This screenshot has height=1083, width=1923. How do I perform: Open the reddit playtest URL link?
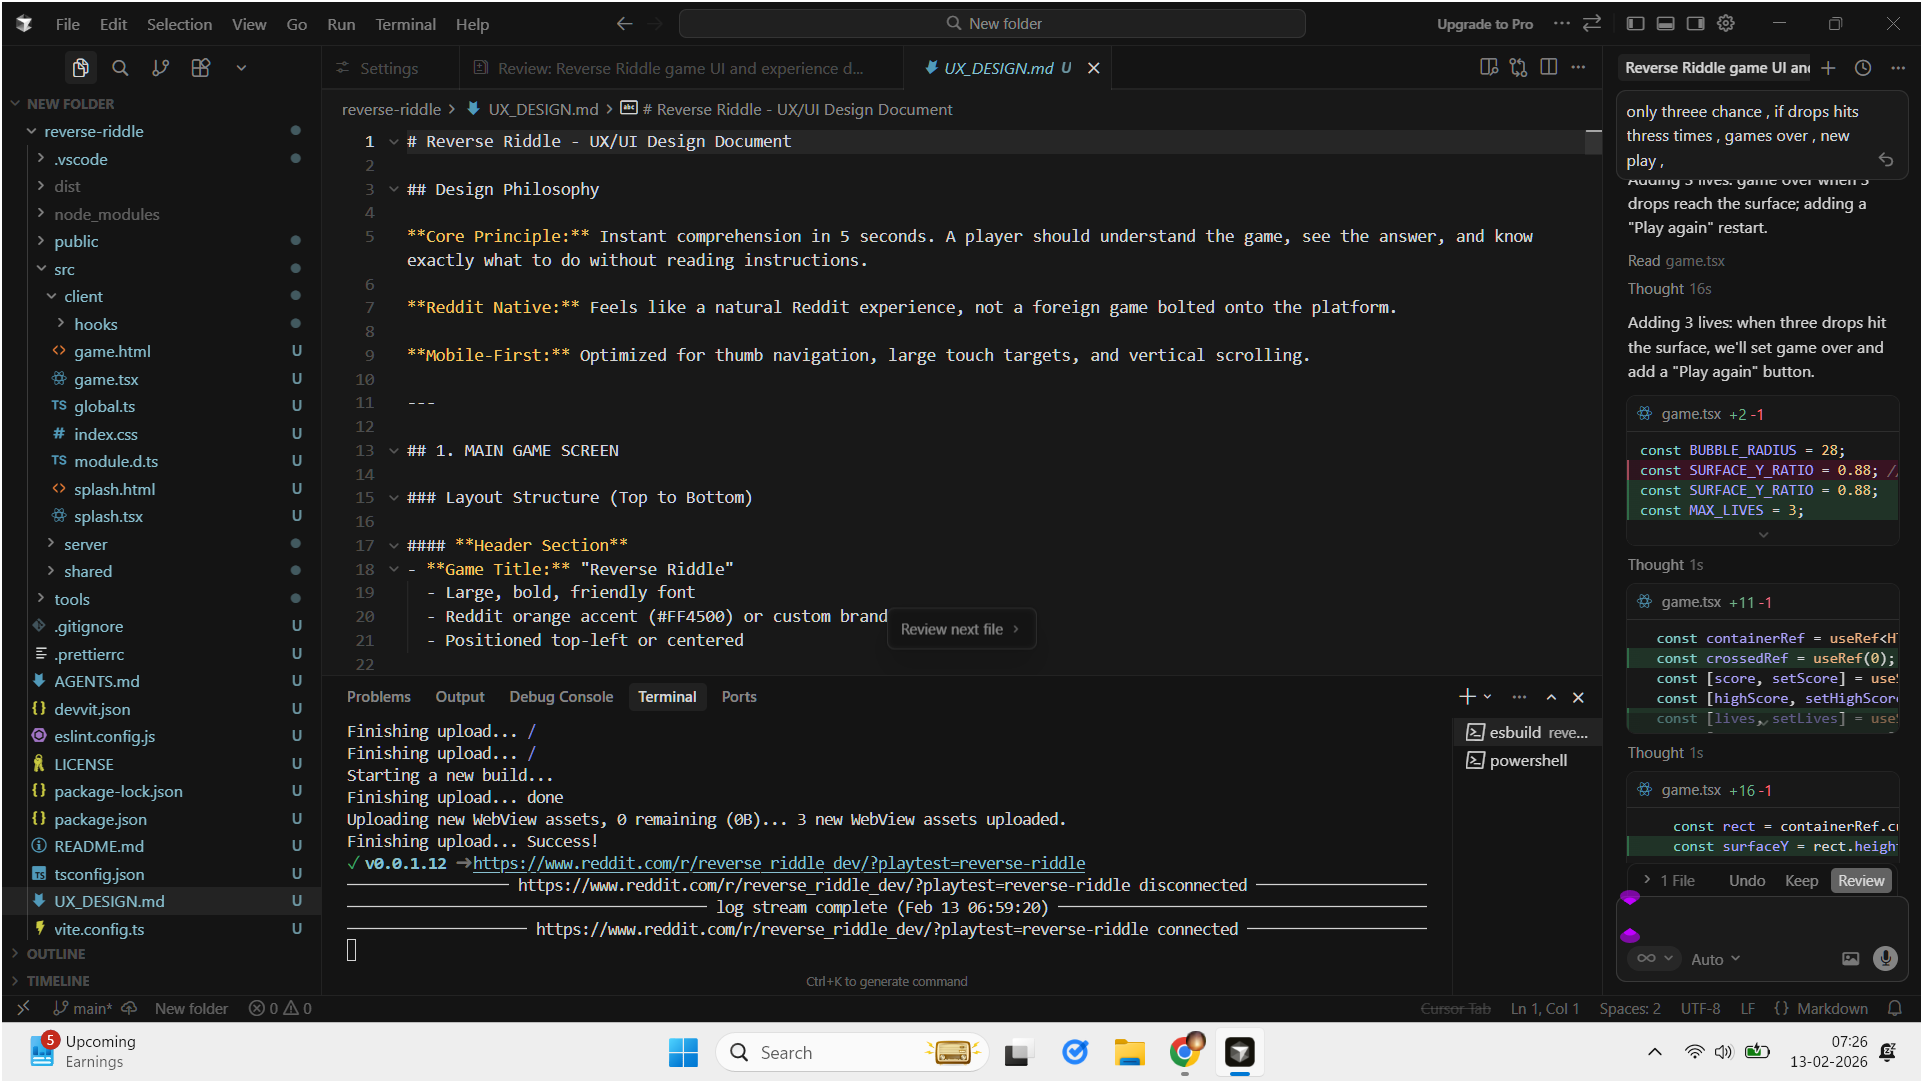(x=779, y=863)
